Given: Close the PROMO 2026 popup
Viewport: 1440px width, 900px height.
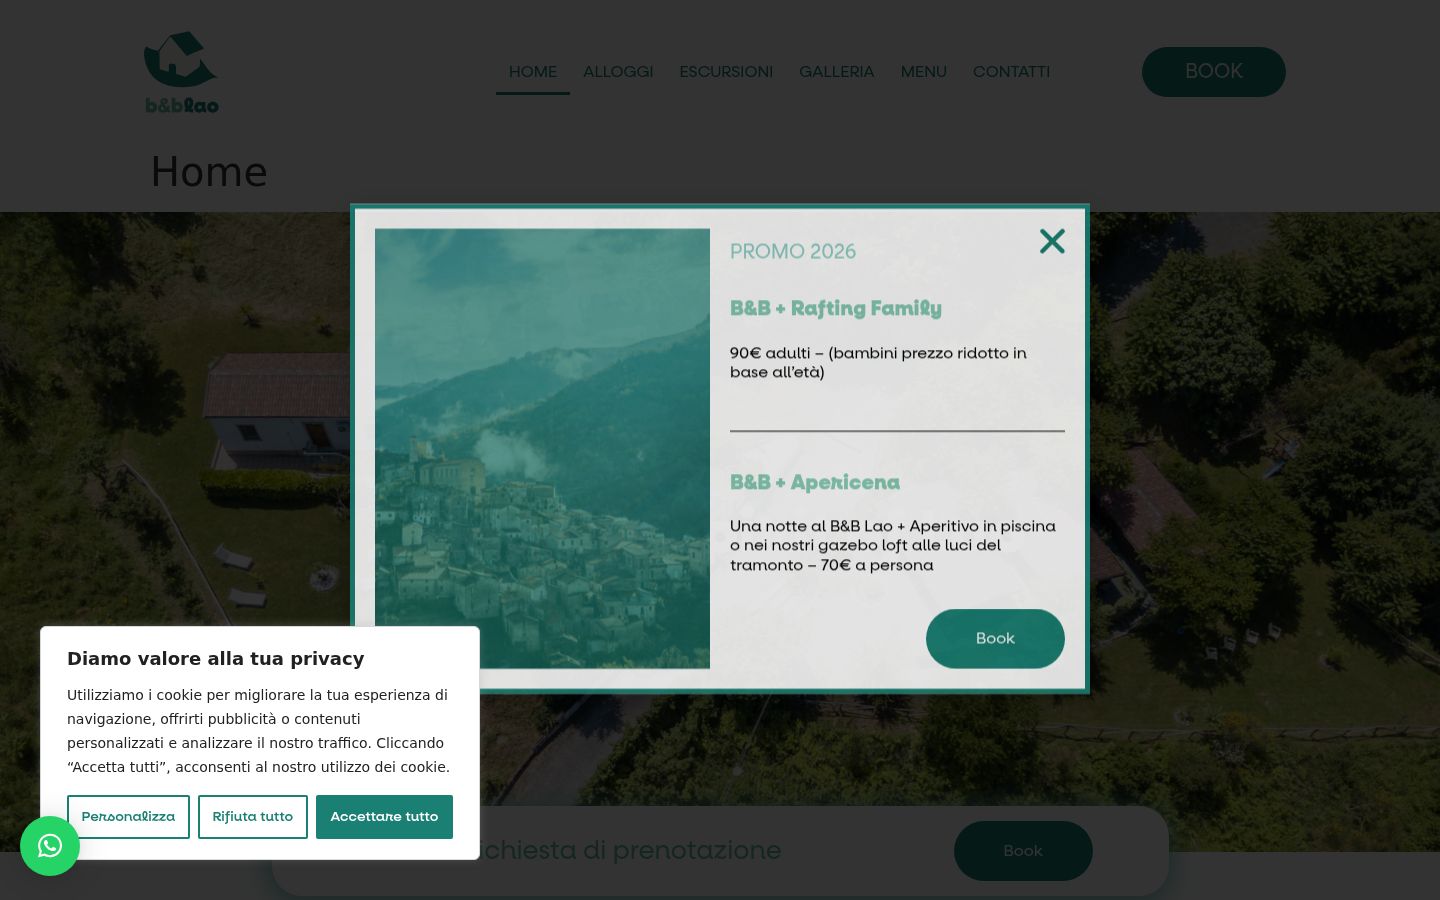Looking at the screenshot, I should pyautogui.click(x=1052, y=241).
